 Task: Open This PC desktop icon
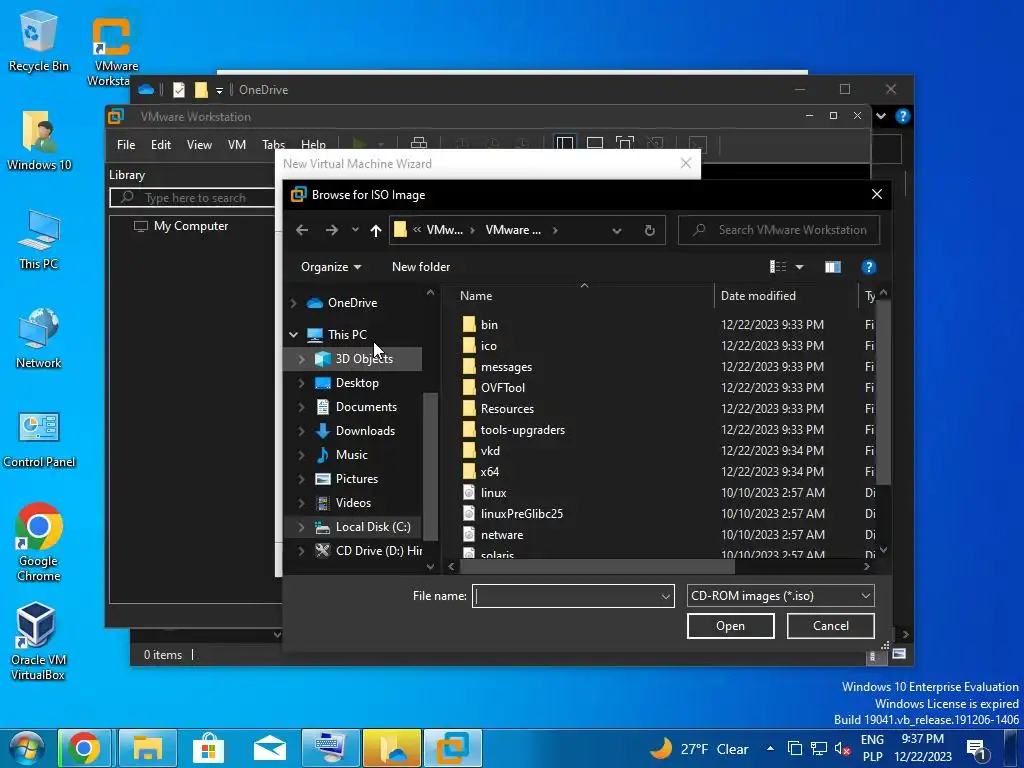coord(39,240)
